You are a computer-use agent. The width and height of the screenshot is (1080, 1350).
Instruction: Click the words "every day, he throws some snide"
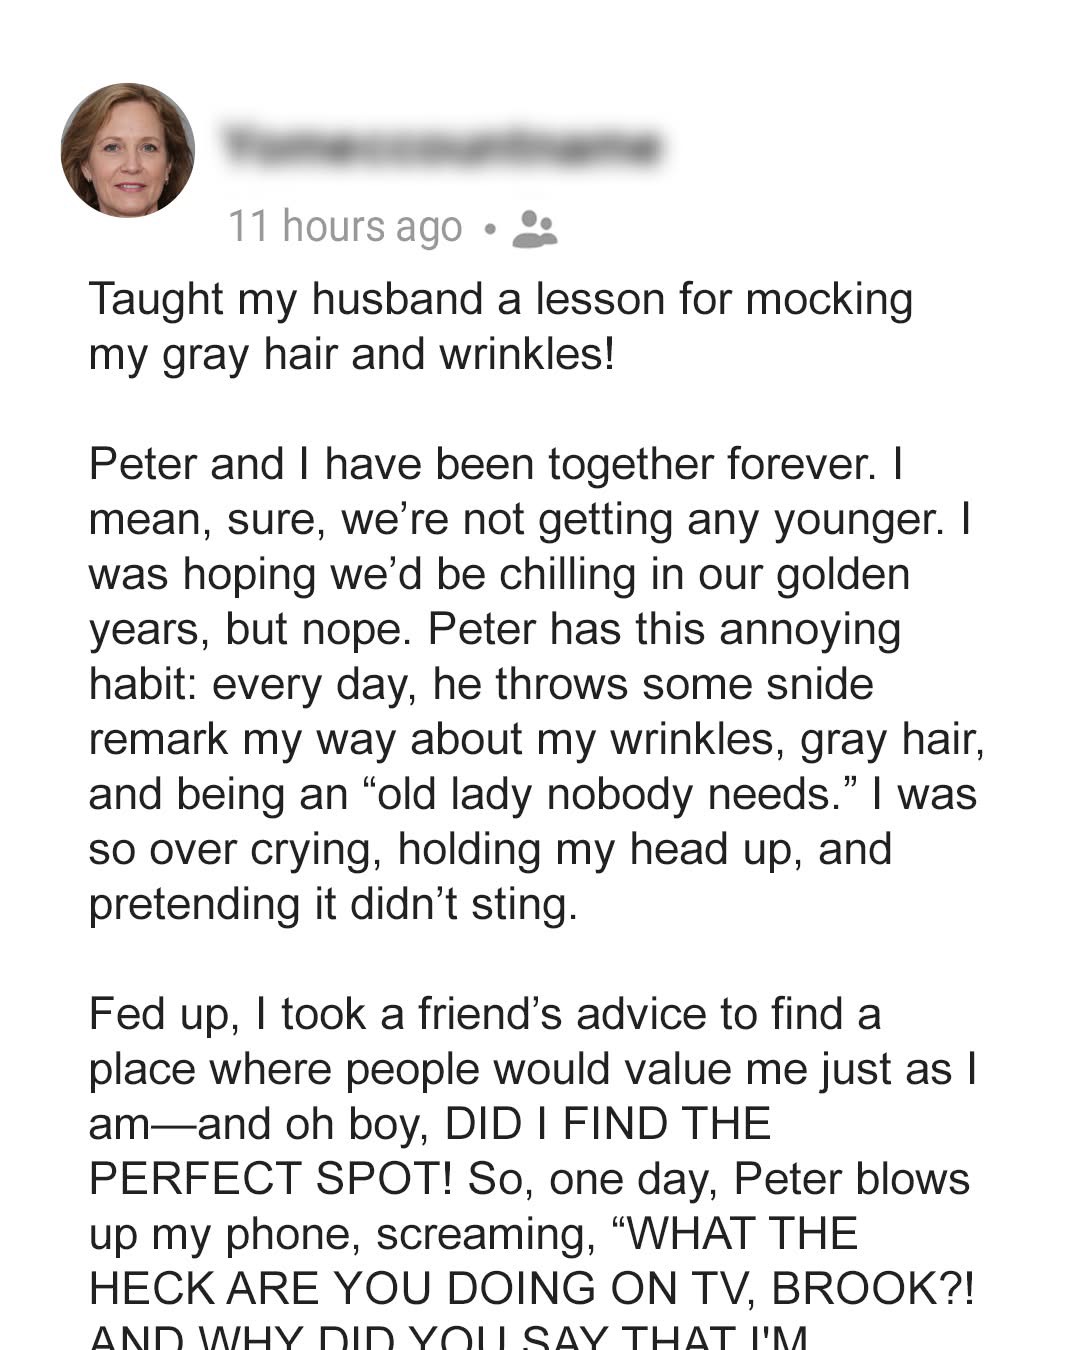[543, 684]
